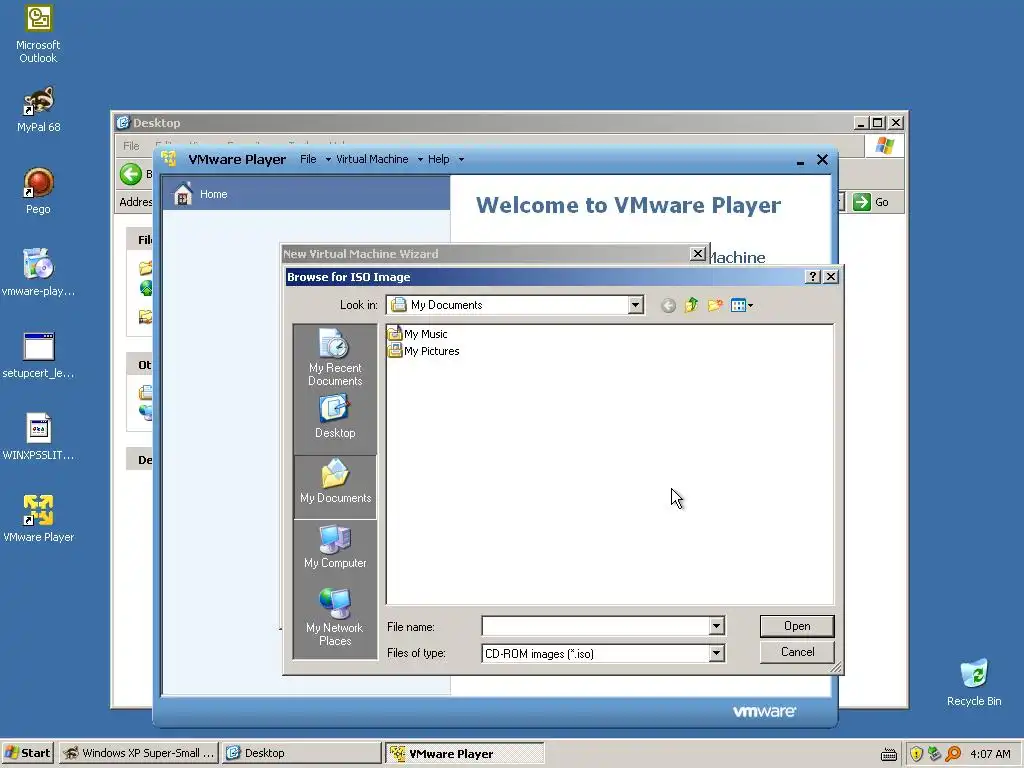Expand the Files of type dropdown

[716, 653]
